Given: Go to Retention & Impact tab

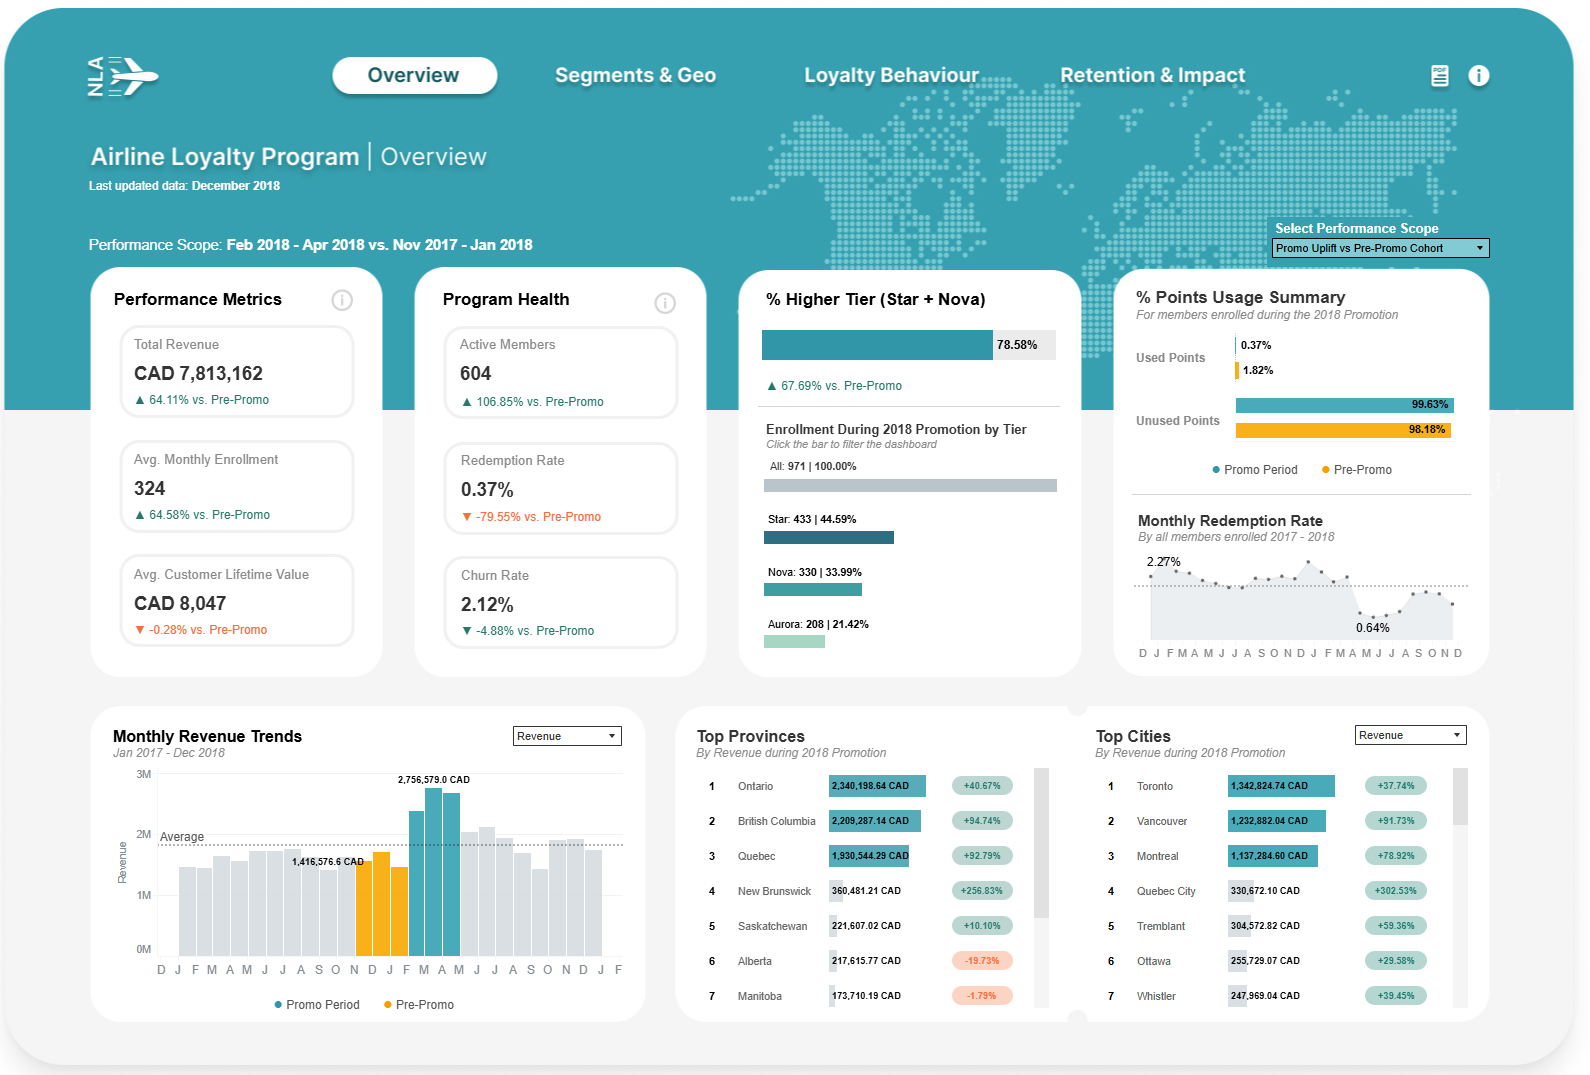Looking at the screenshot, I should (x=1152, y=76).
